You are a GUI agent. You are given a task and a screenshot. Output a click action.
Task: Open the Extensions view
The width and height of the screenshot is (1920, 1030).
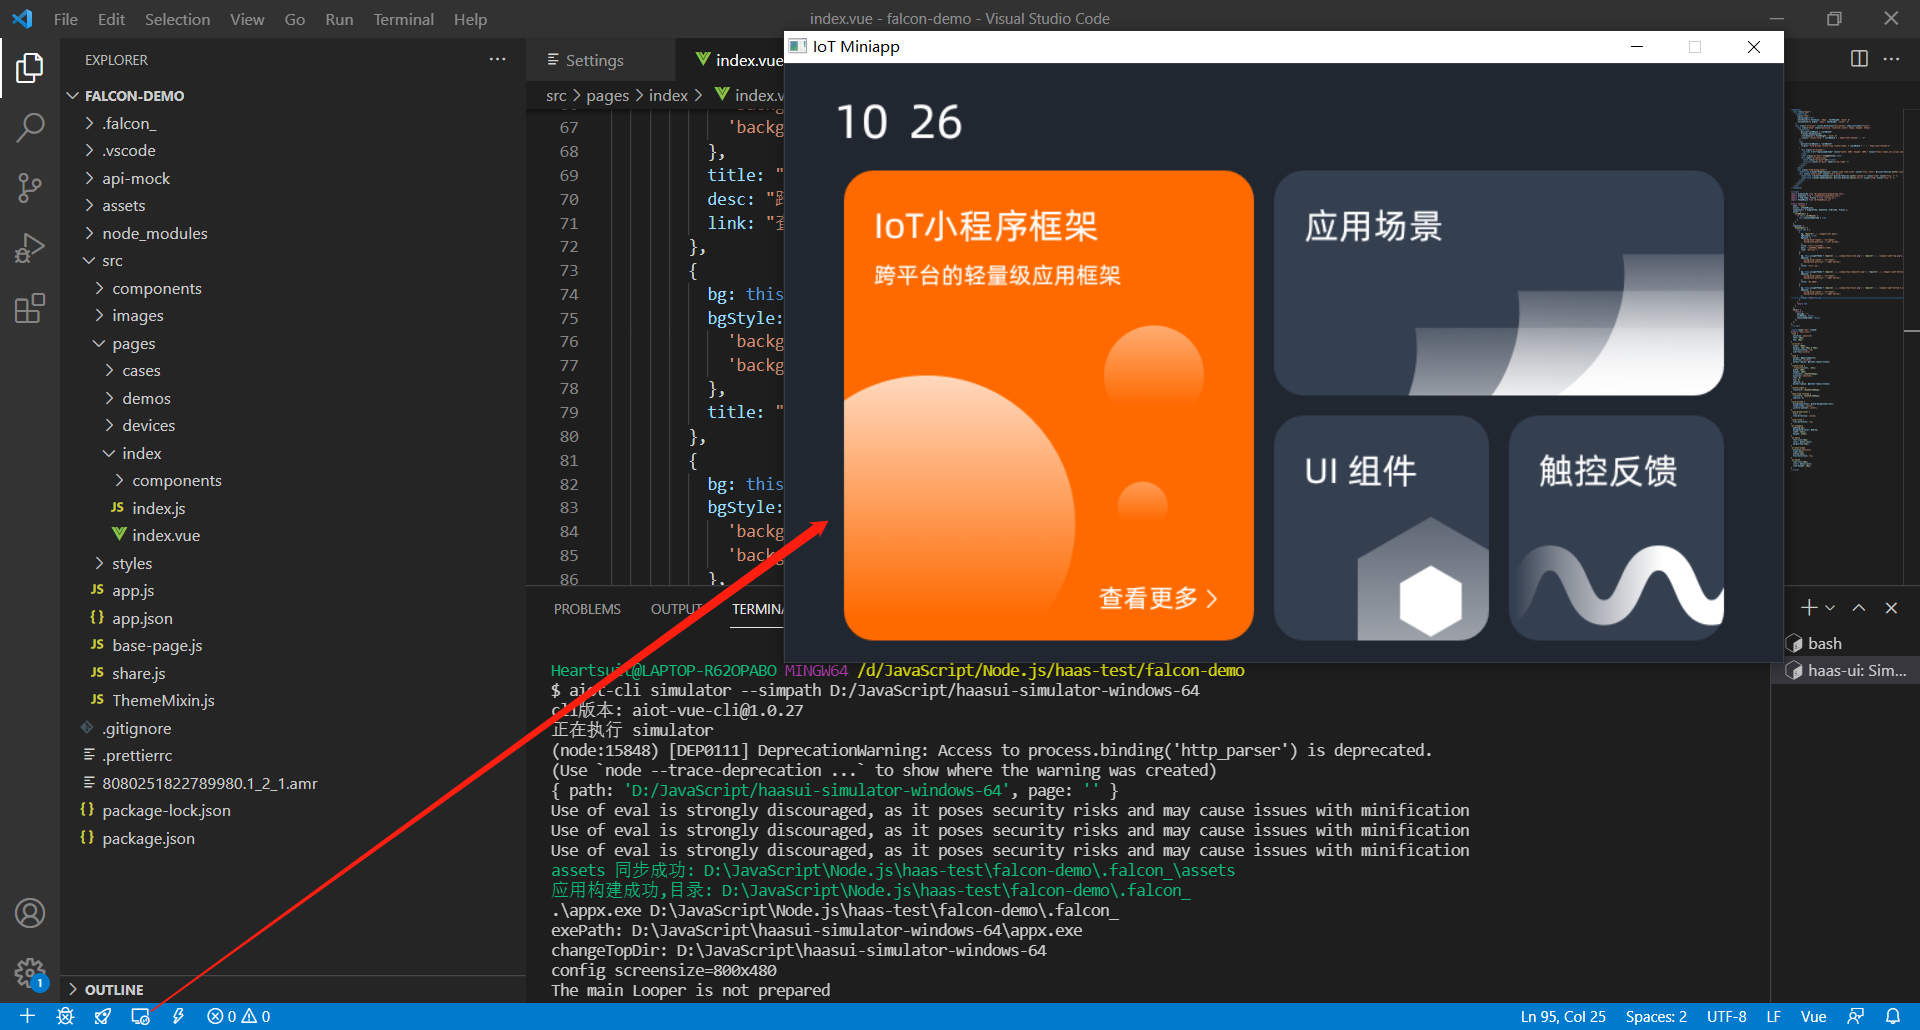[x=30, y=308]
